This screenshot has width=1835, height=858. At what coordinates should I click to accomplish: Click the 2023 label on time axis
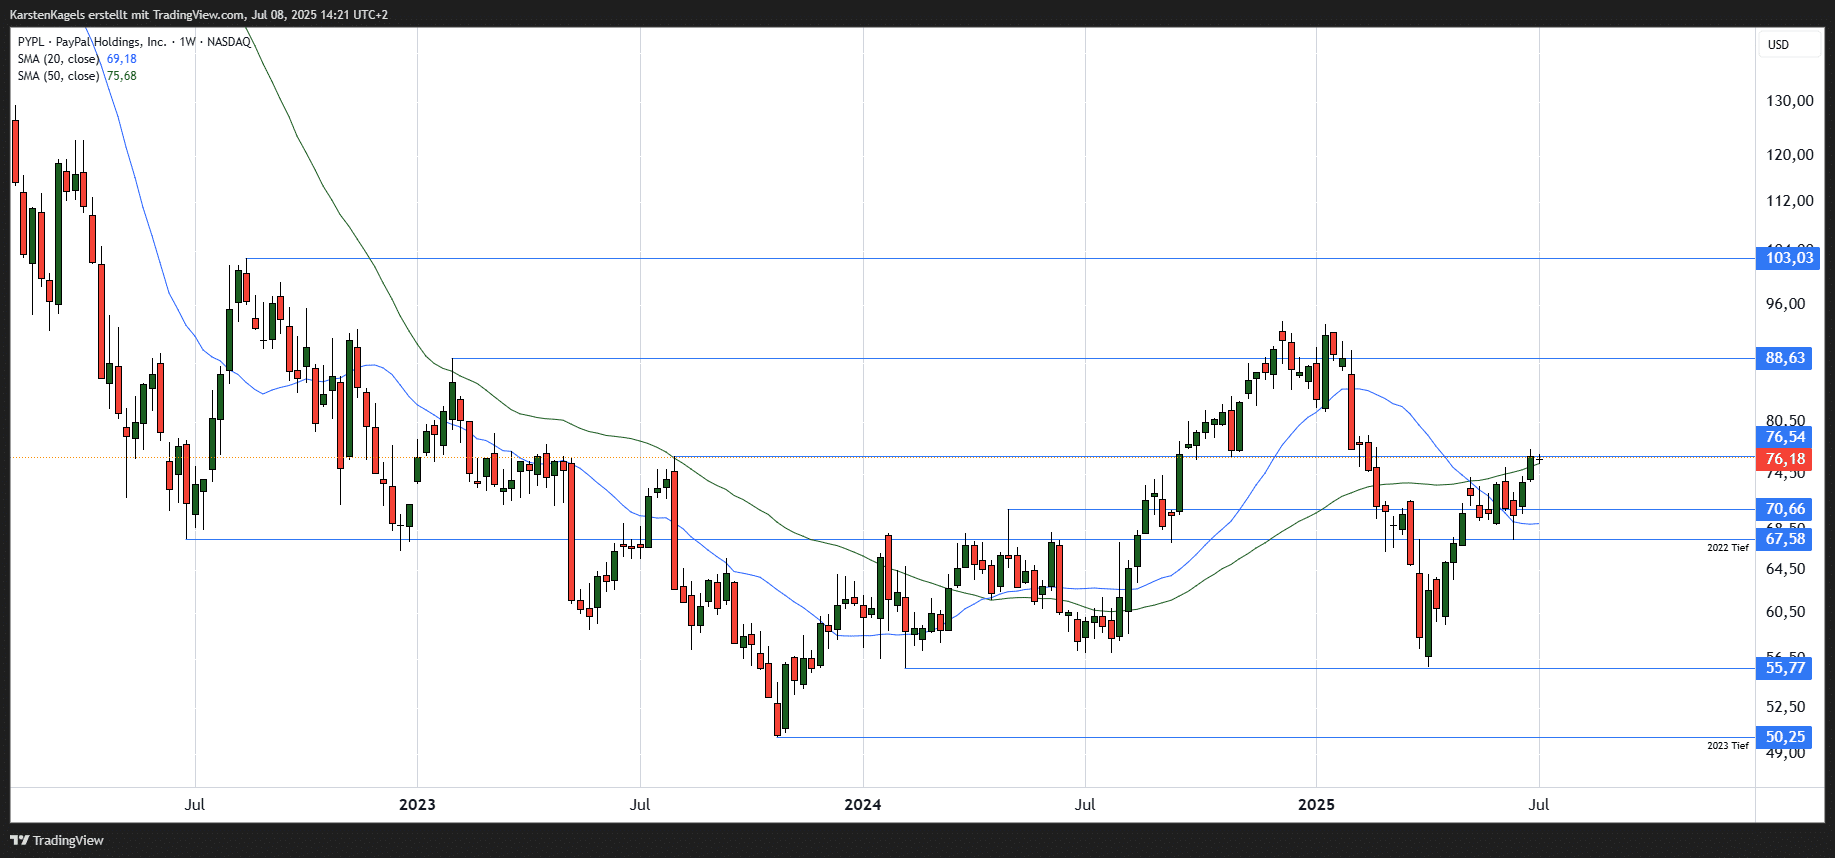tap(417, 805)
